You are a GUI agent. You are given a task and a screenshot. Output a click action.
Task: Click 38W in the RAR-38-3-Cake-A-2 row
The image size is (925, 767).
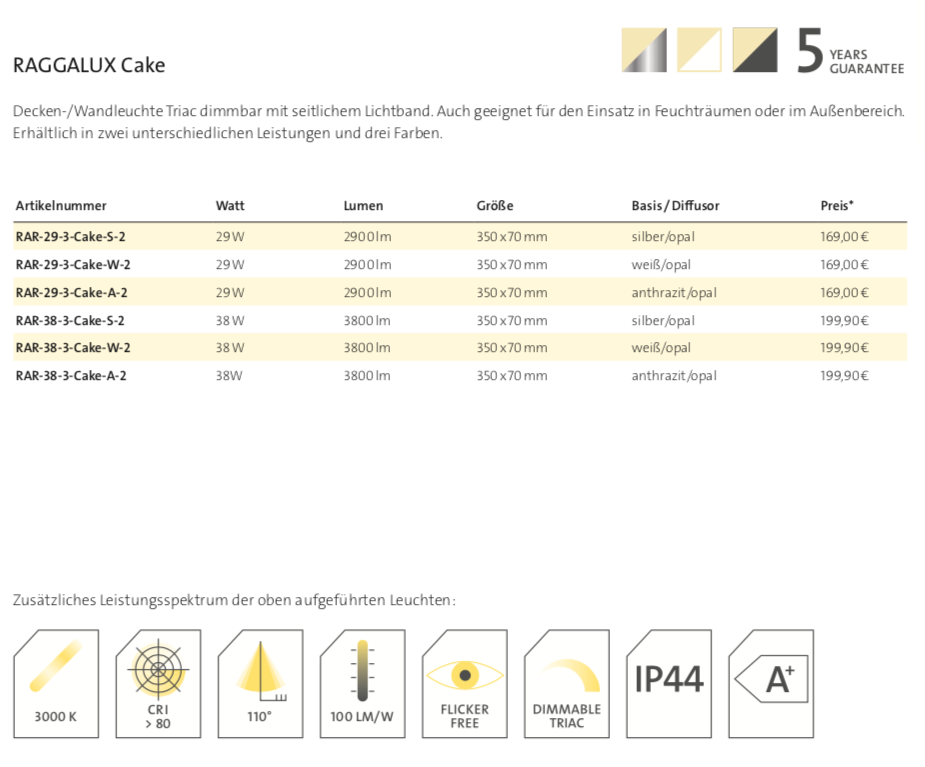click(229, 375)
